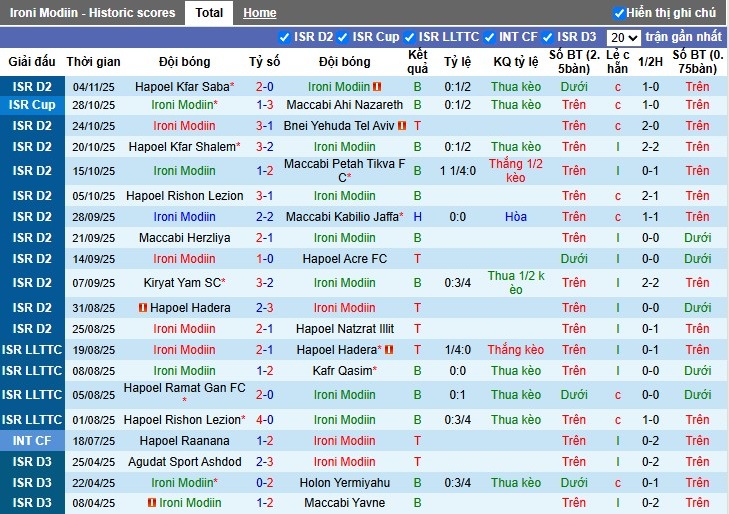The height and width of the screenshot is (514, 729).
Task: Open Ironi Modiin home link on 24/10/25
Action: (x=185, y=125)
